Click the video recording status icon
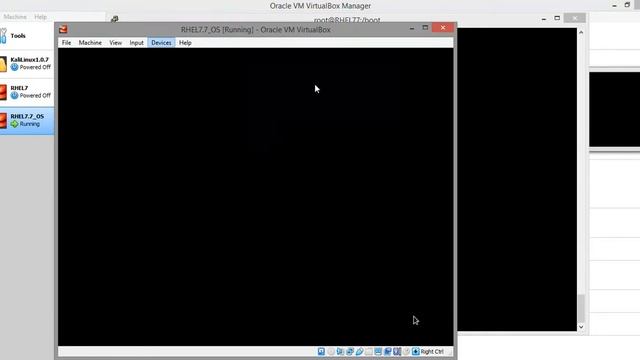 (x=387, y=351)
